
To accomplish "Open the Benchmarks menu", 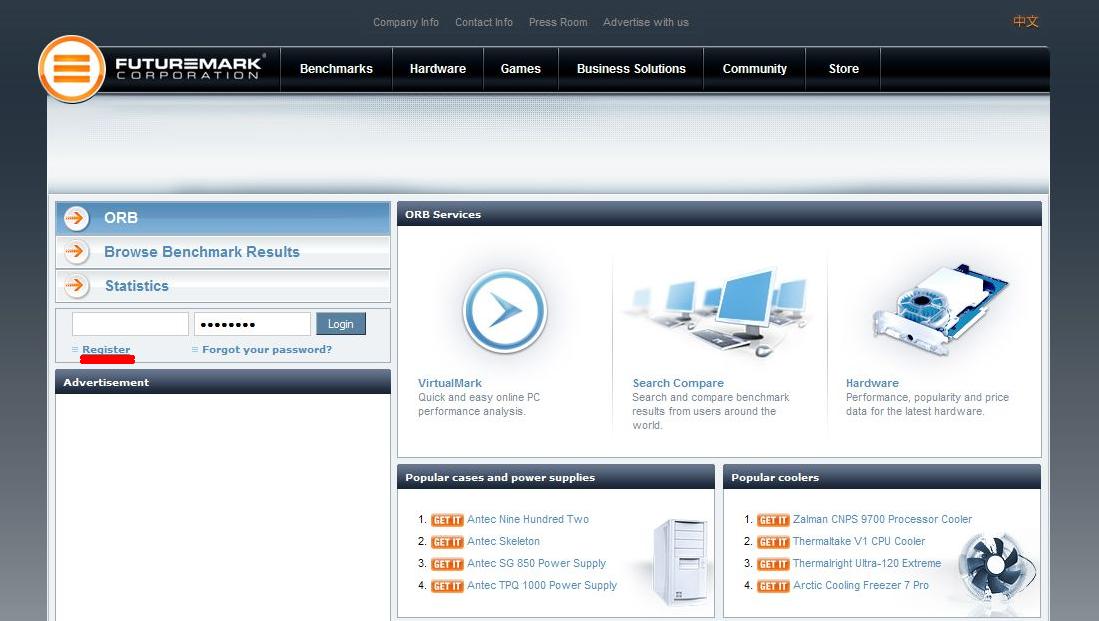I will click(336, 69).
